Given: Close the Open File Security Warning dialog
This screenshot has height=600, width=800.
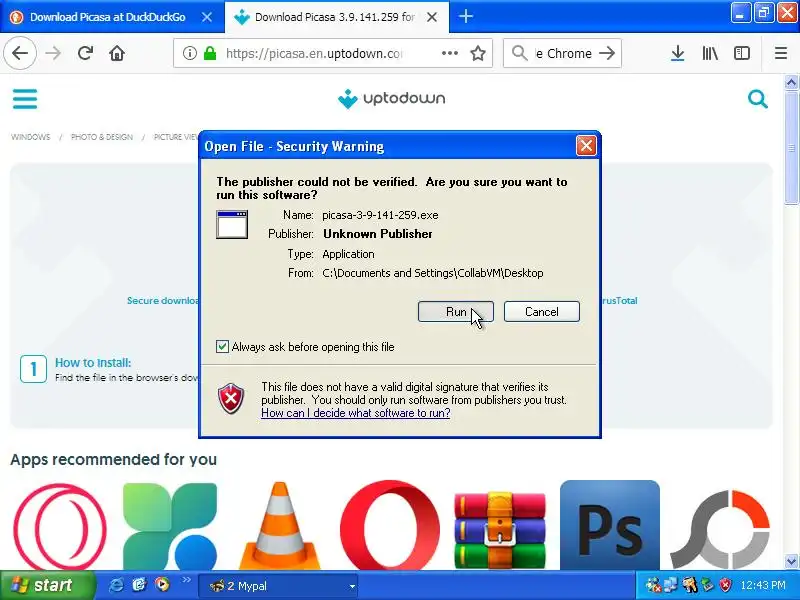Looking at the screenshot, I should click(586, 146).
